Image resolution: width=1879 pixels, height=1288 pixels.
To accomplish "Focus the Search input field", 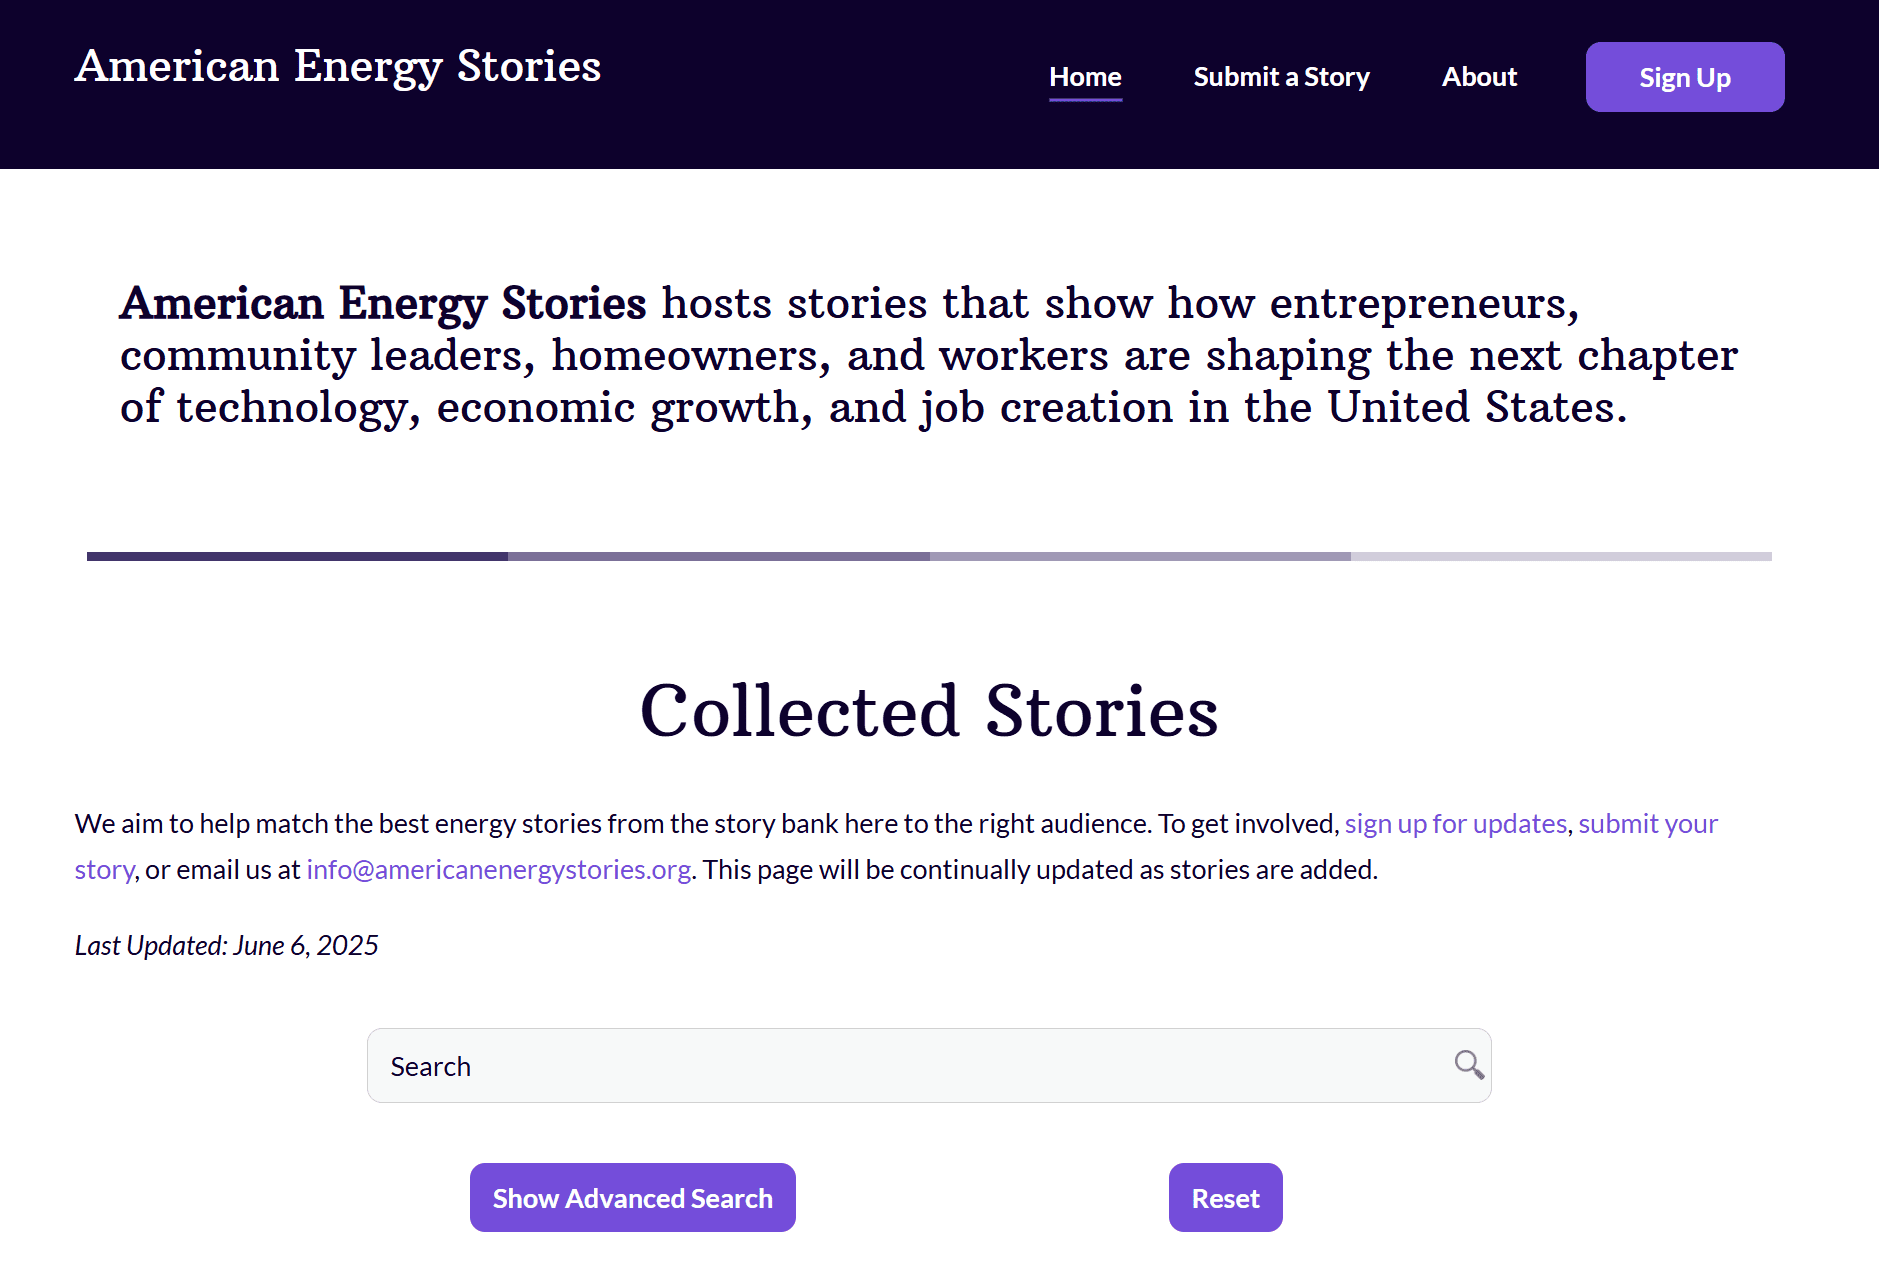I will click(929, 1066).
